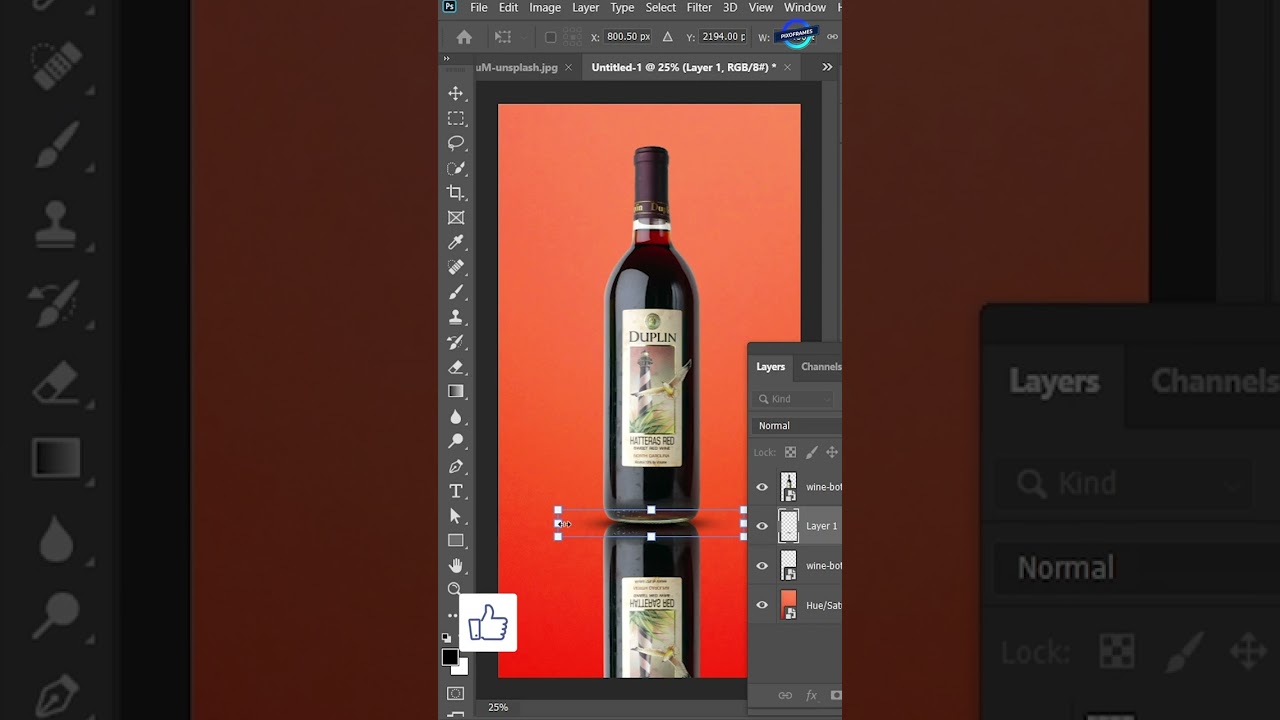Click the link layers icon
The height and width of the screenshot is (720, 1280).
click(x=785, y=695)
